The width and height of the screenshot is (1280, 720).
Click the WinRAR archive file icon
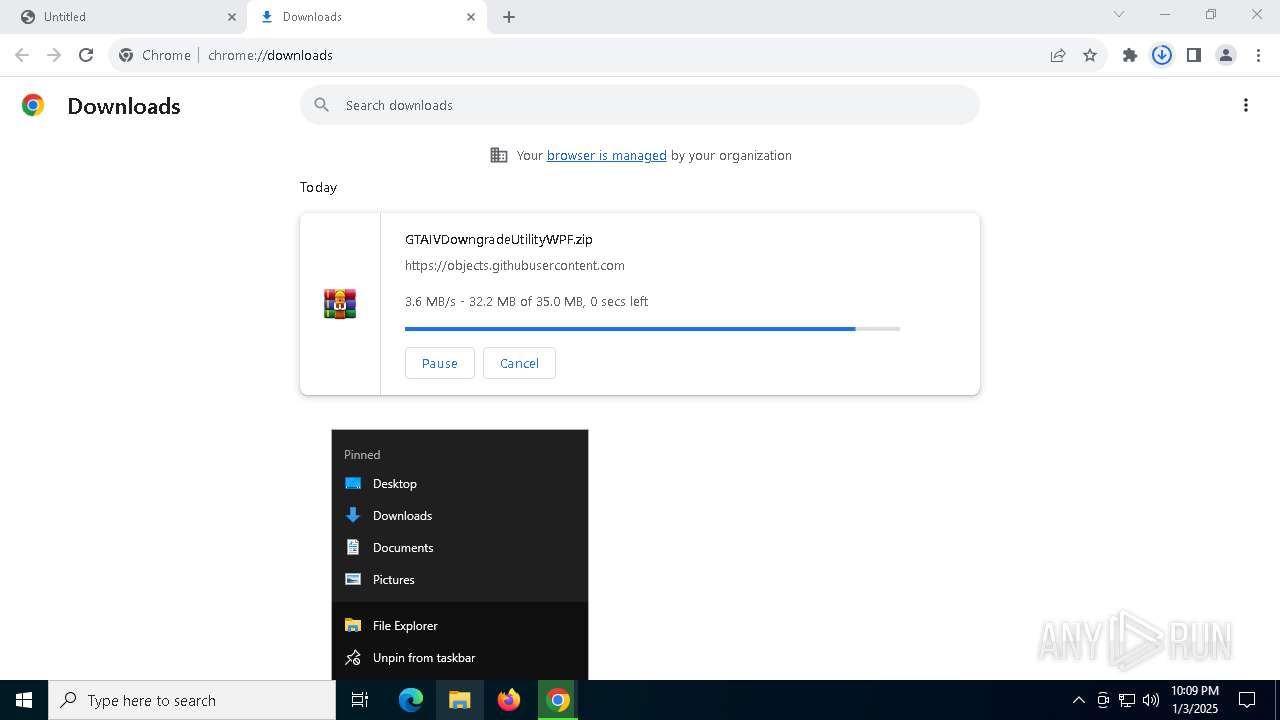point(340,304)
